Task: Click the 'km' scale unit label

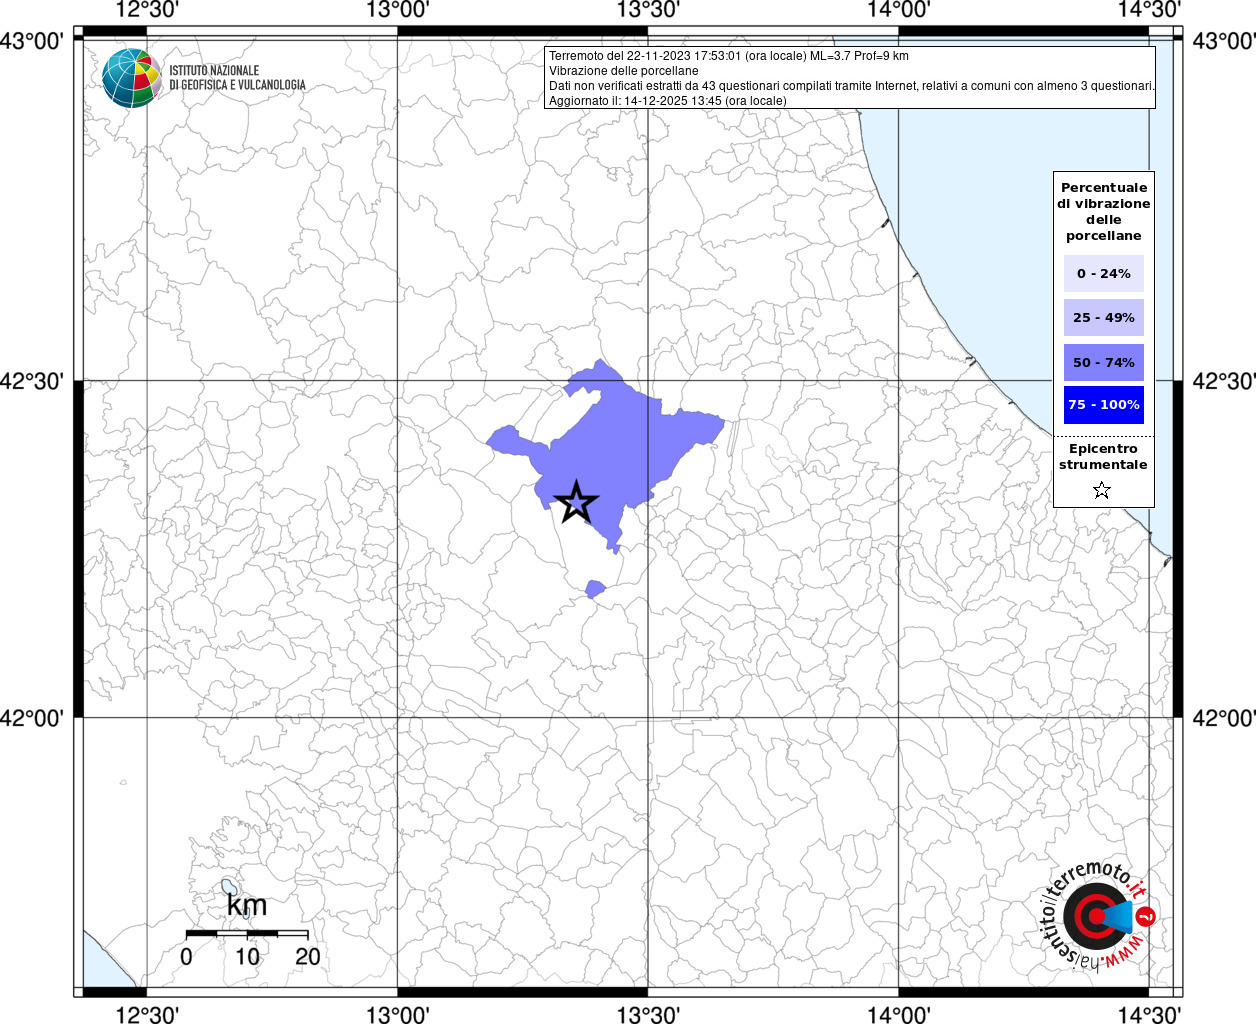Action: tap(247, 905)
